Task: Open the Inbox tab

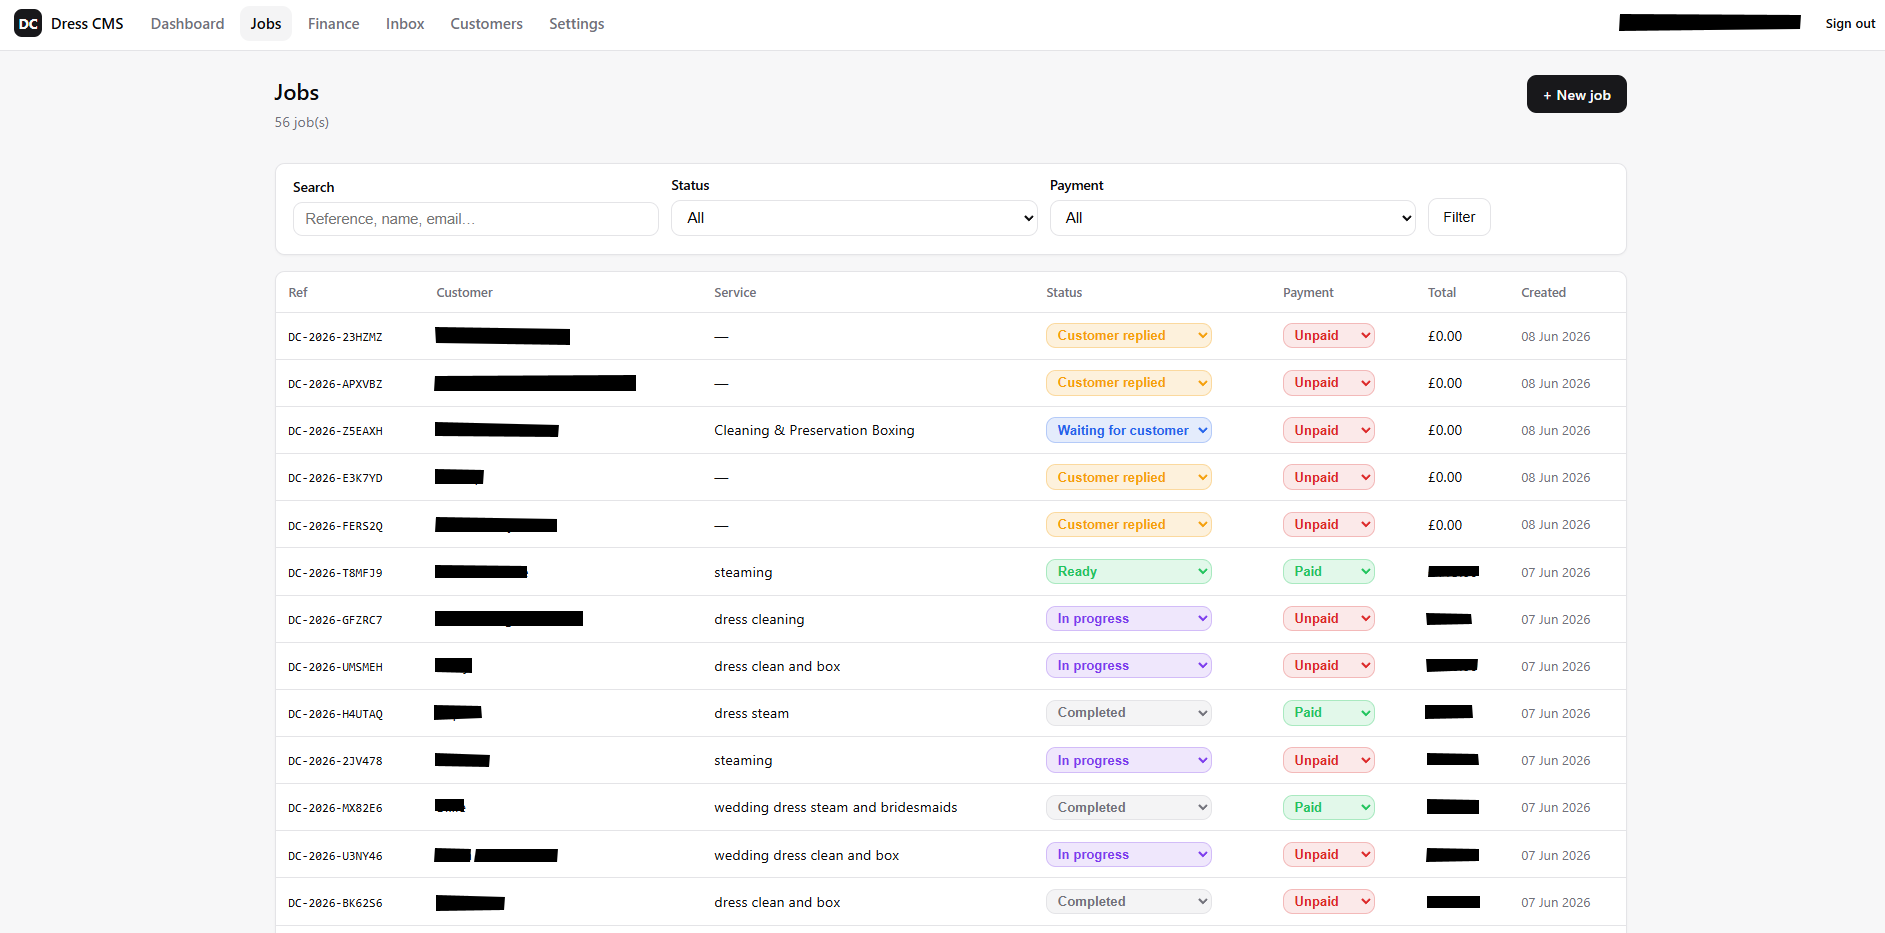Action: point(405,23)
